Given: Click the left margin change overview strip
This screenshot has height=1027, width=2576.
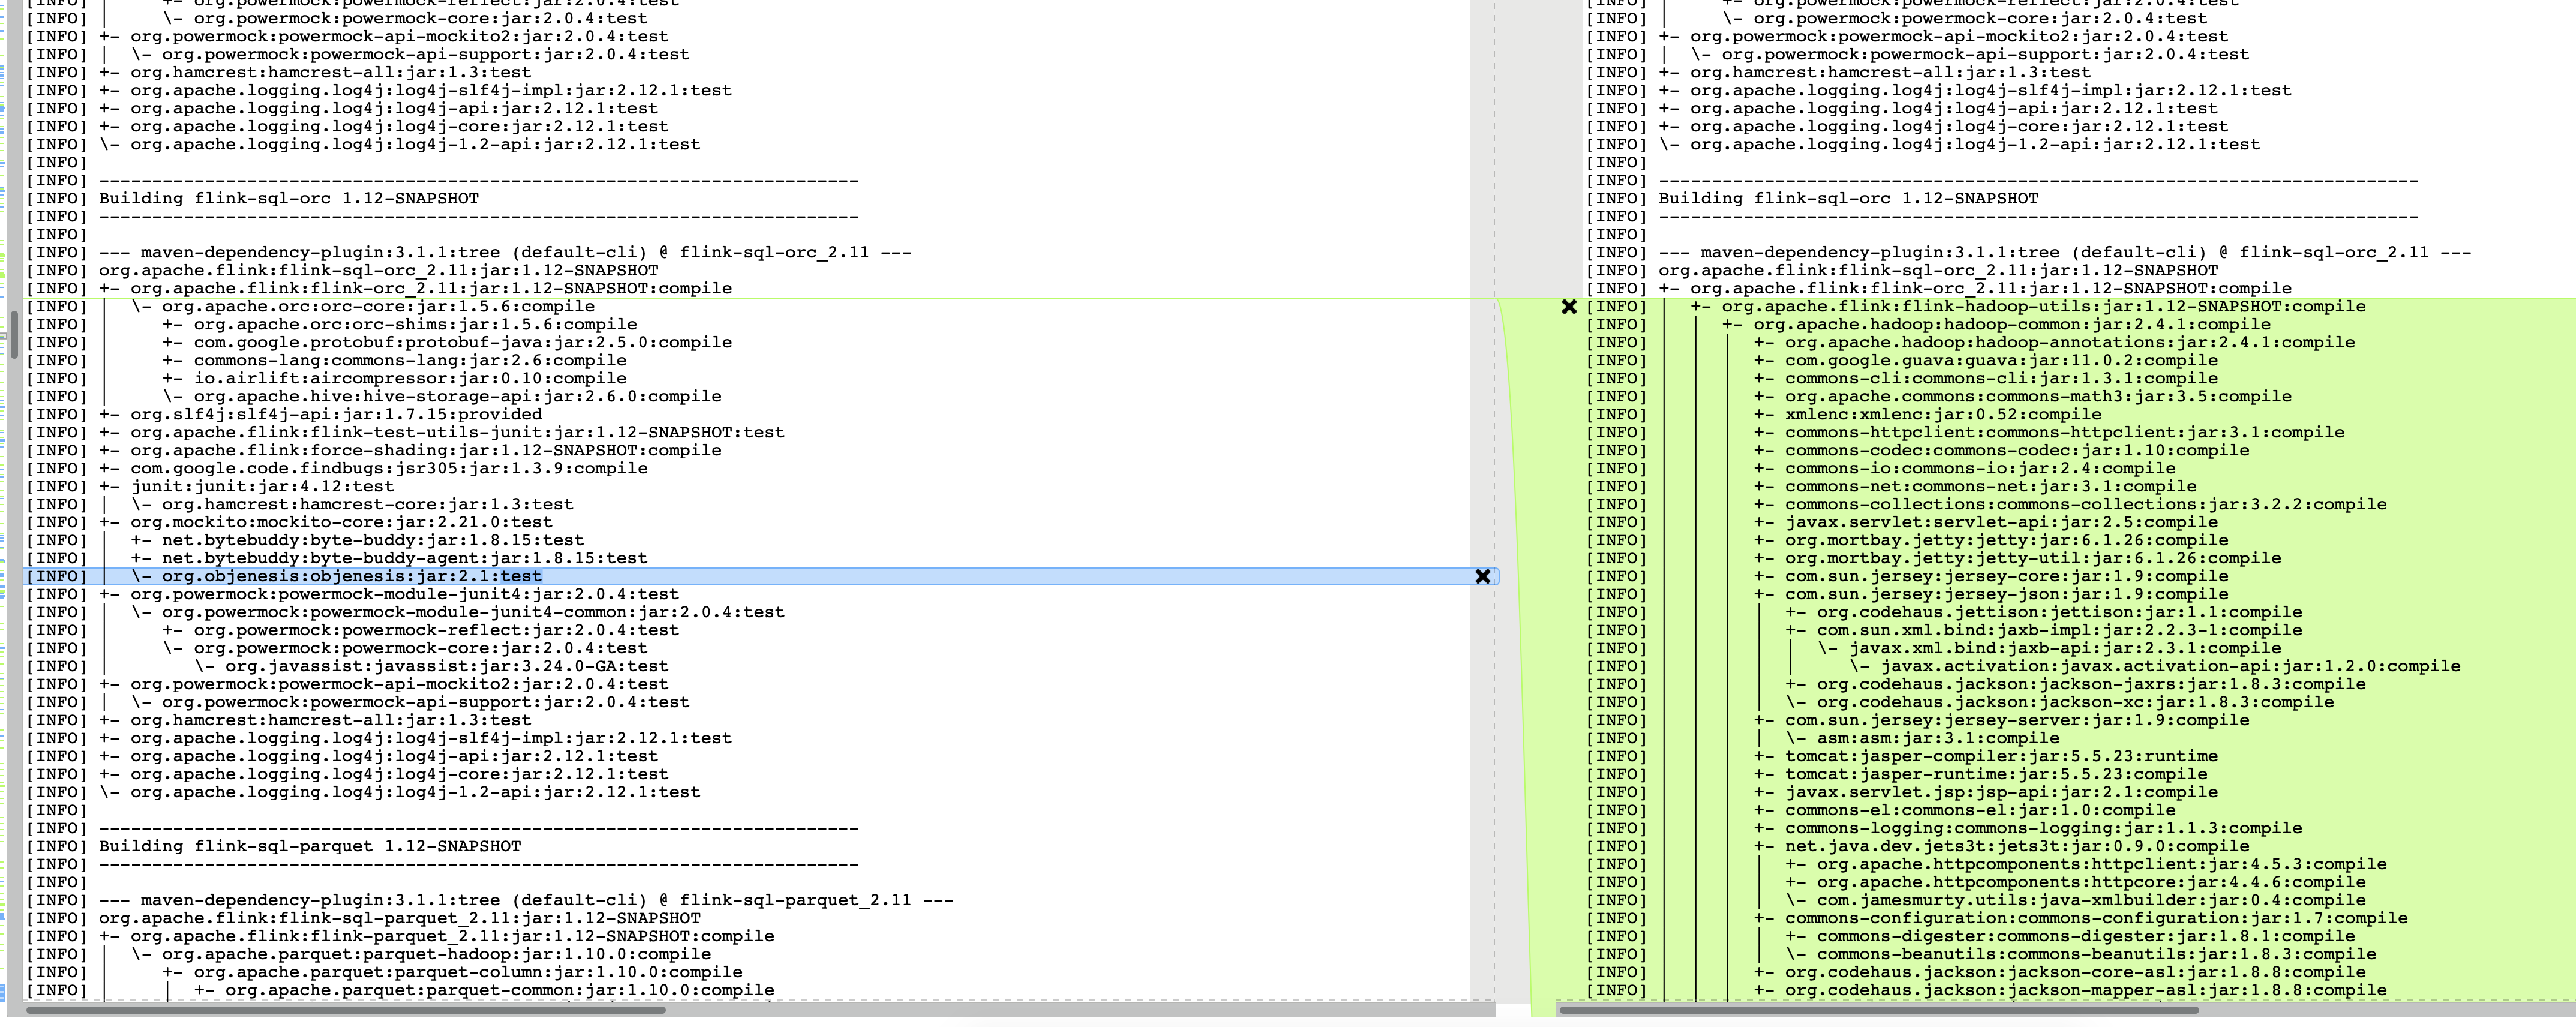Looking at the screenshot, I should pos(3,500).
